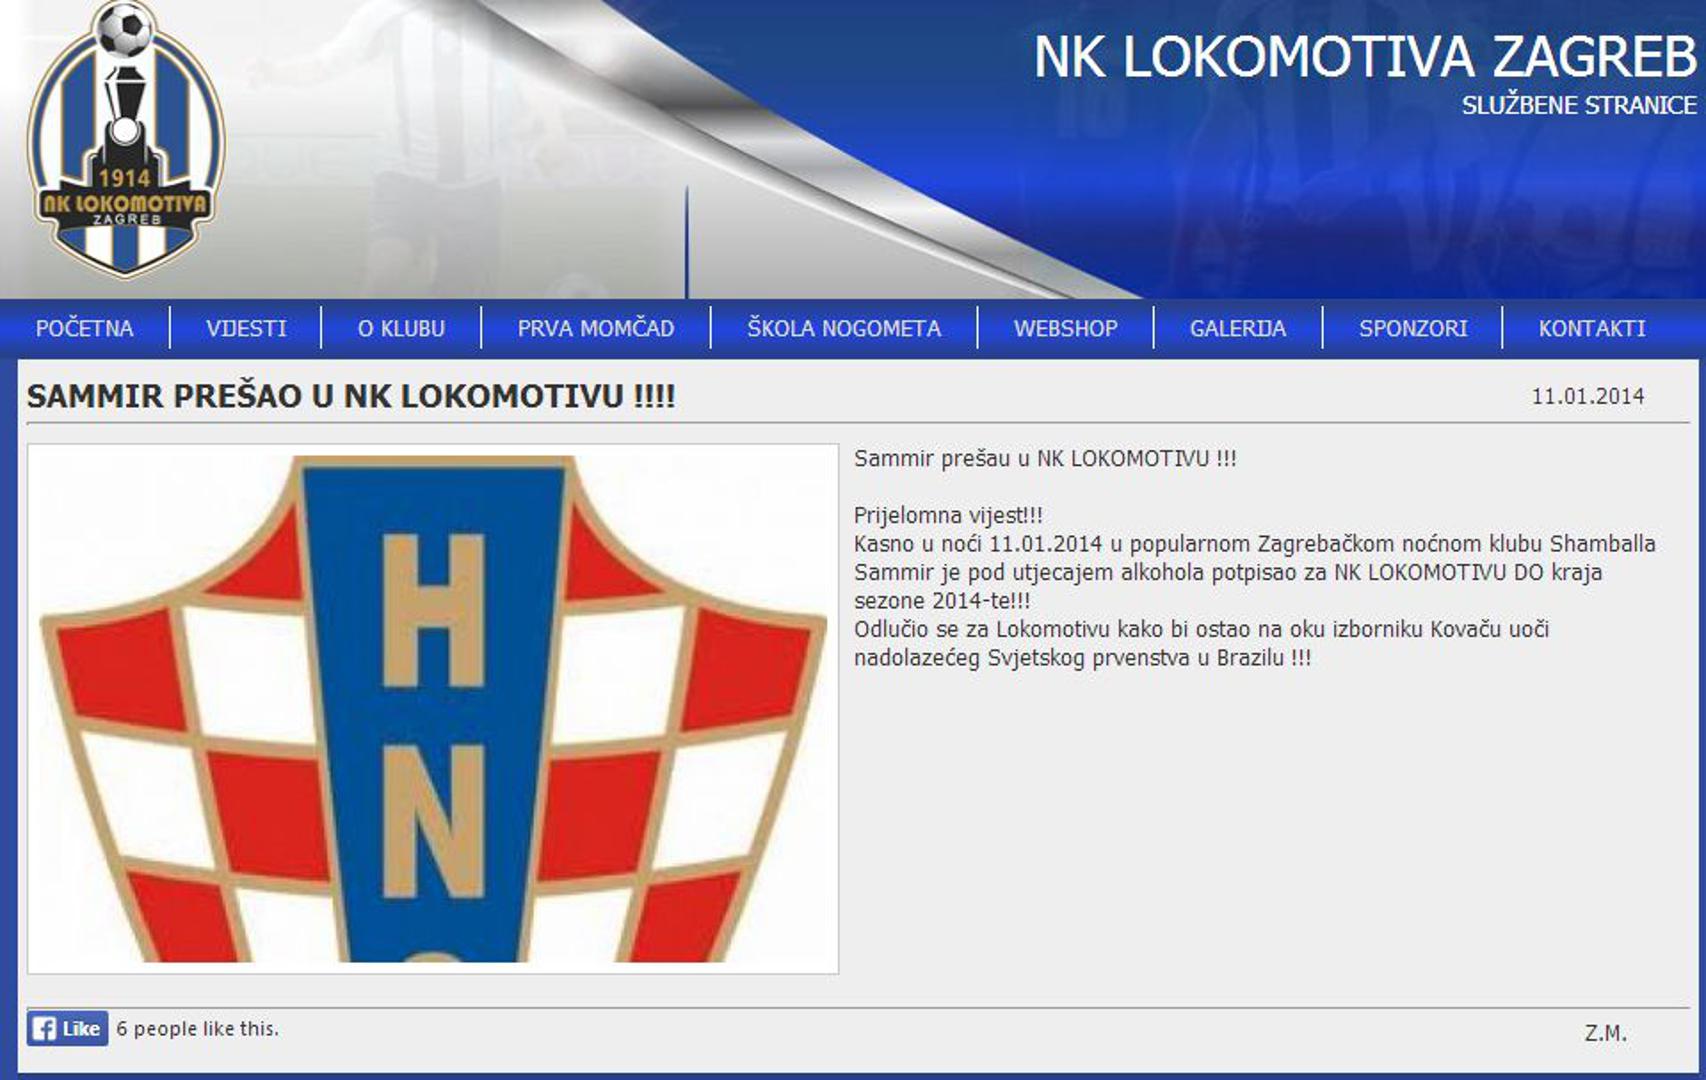Click the article date 11.01.2014
1706x1080 pixels.
1588,396
